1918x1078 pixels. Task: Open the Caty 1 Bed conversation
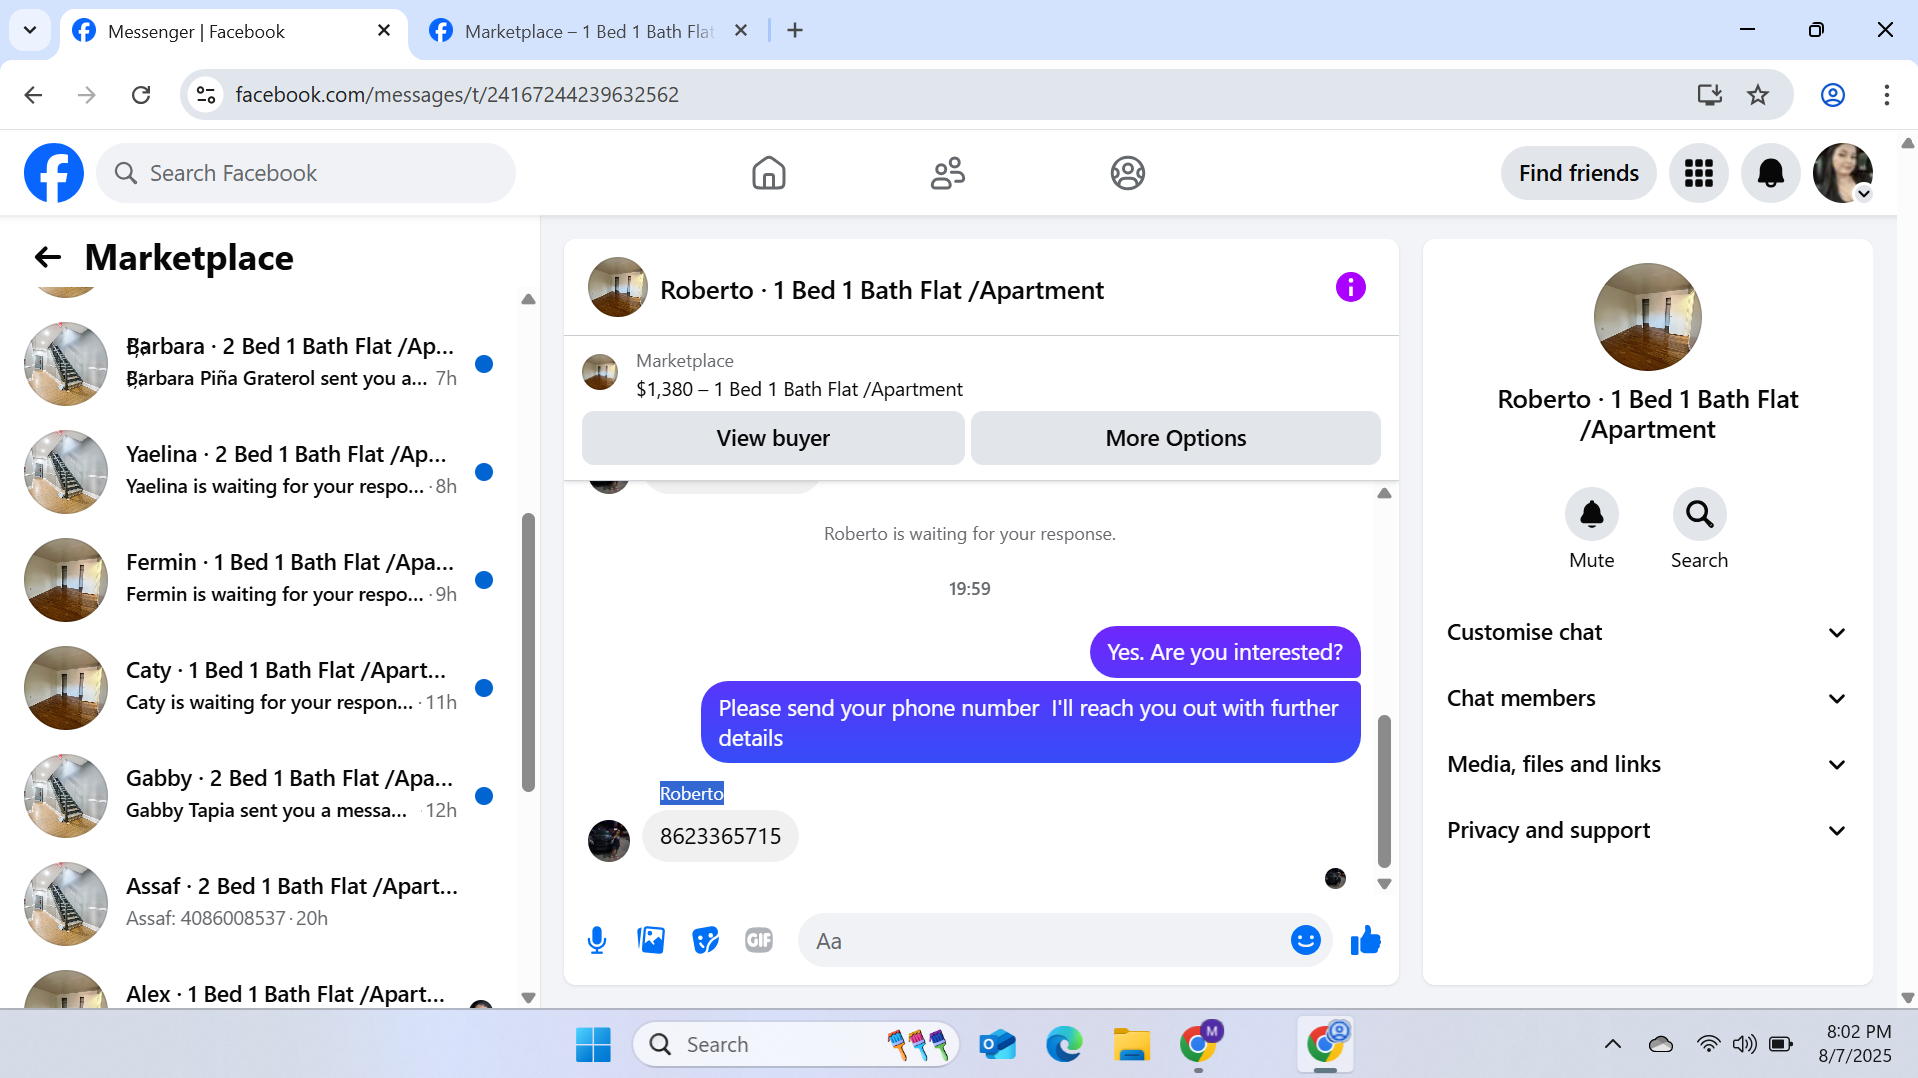click(x=262, y=687)
